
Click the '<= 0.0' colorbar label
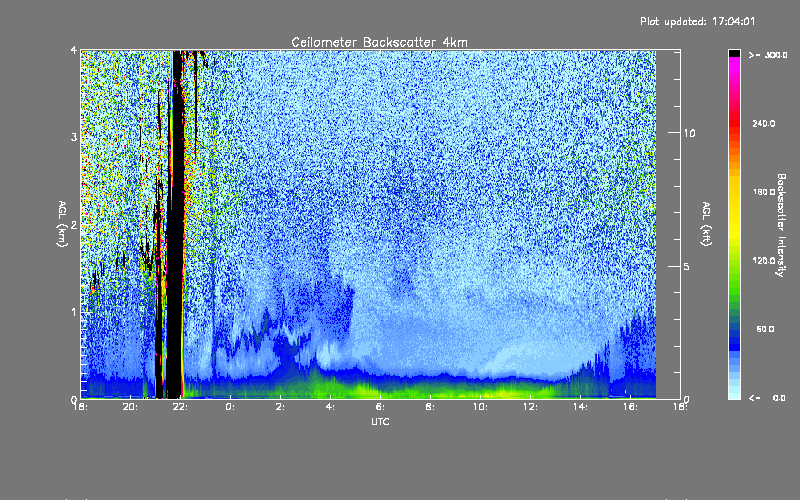(x=767, y=398)
